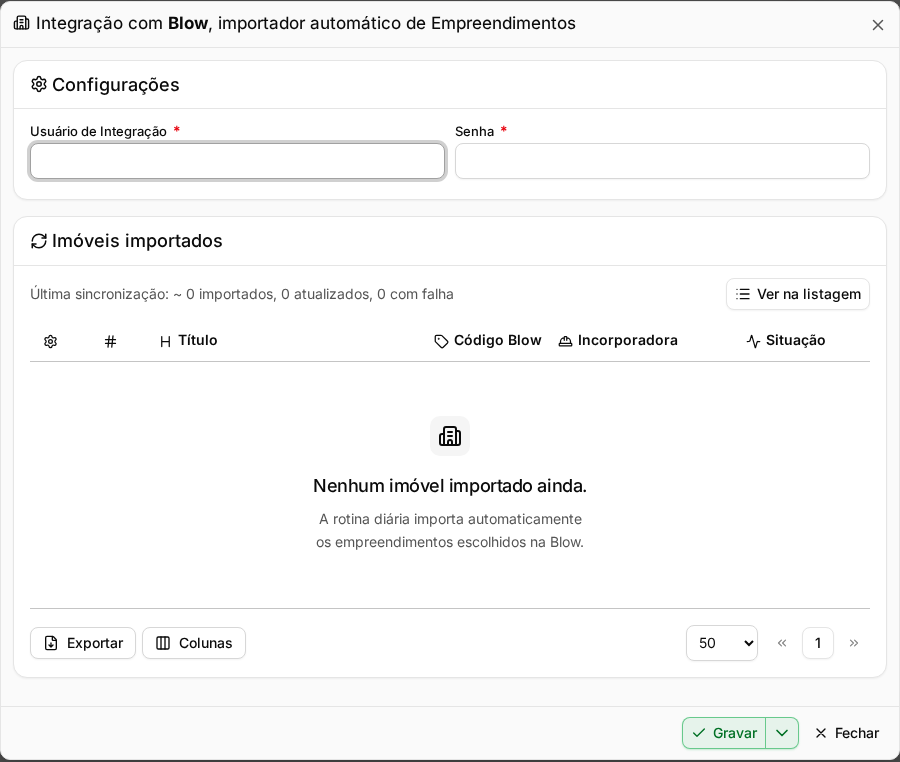This screenshot has width=900, height=762.
Task: Click the gear column header icon in table
Action: (x=51, y=341)
